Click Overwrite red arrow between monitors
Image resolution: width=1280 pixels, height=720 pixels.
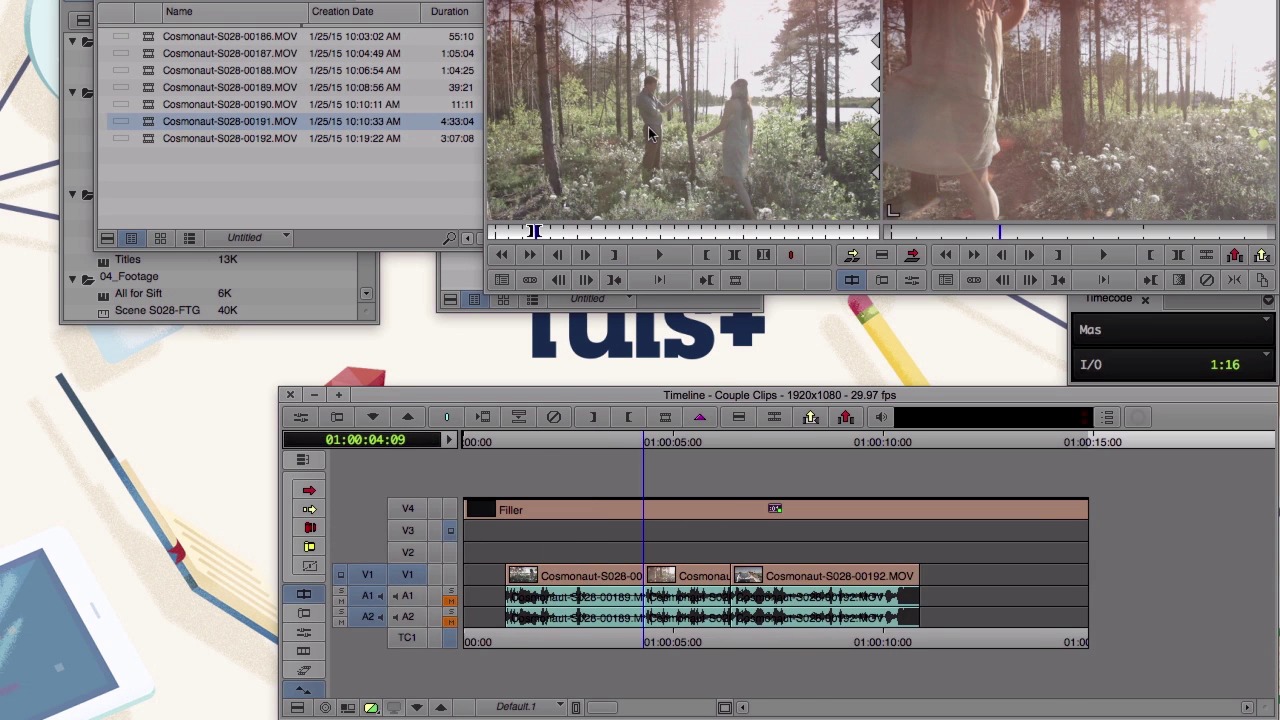click(912, 256)
